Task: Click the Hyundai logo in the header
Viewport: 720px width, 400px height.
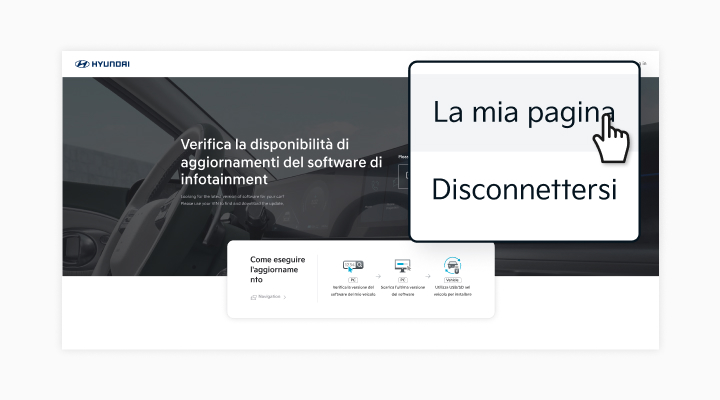Action: click(102, 64)
